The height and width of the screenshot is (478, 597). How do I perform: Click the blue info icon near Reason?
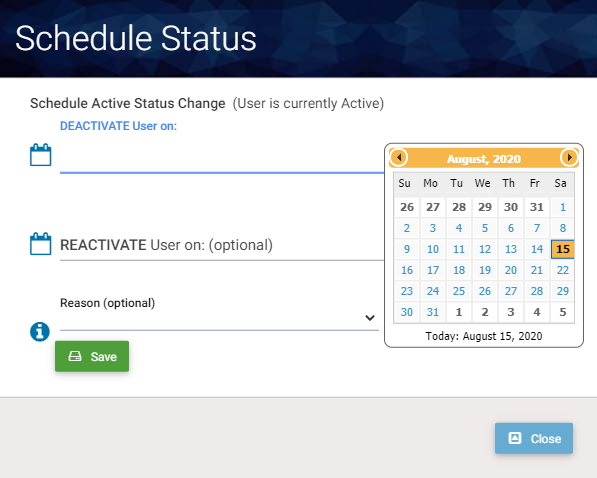pos(40,332)
